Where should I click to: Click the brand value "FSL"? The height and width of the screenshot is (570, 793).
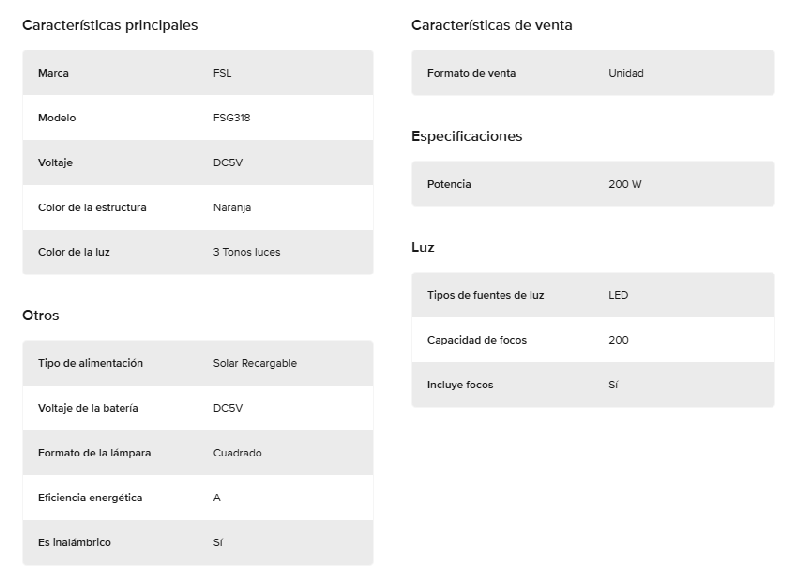[222, 73]
